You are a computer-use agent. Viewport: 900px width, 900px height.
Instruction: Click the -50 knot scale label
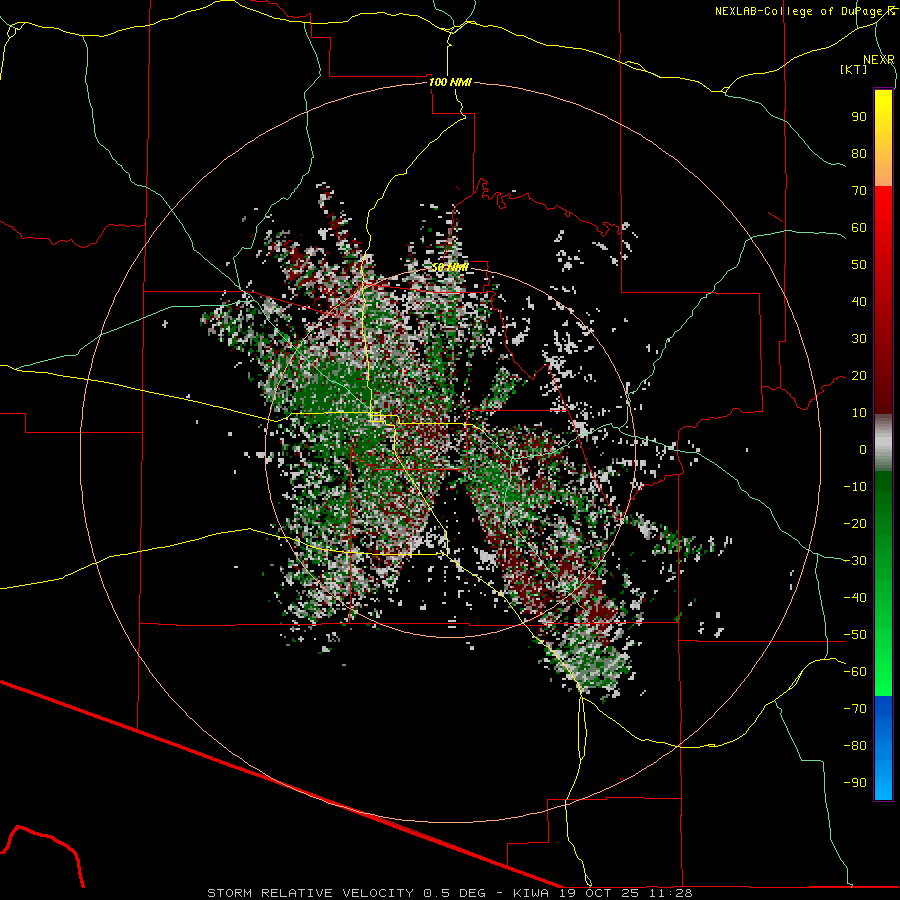(x=855, y=634)
